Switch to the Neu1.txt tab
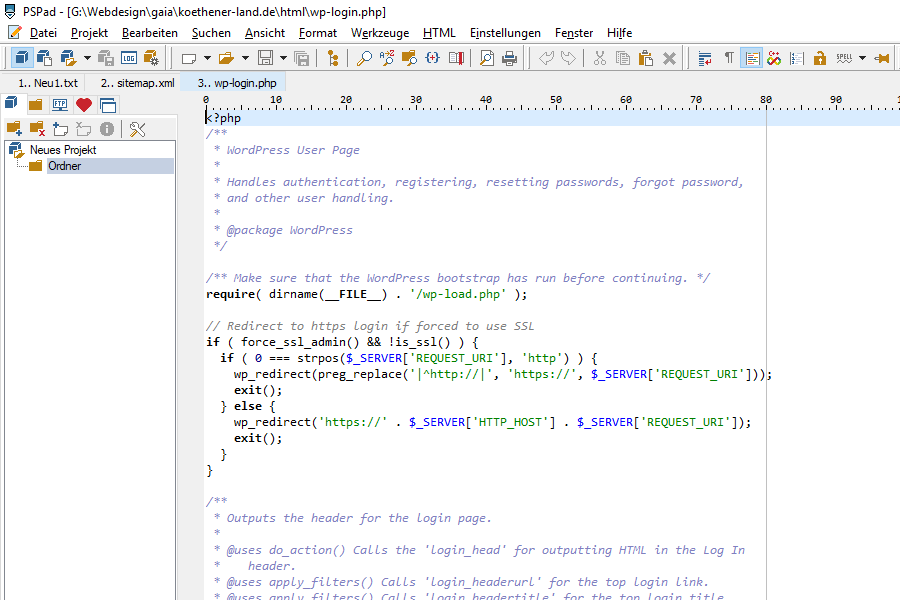Viewport: 900px width, 600px height. pyautogui.click(x=48, y=83)
